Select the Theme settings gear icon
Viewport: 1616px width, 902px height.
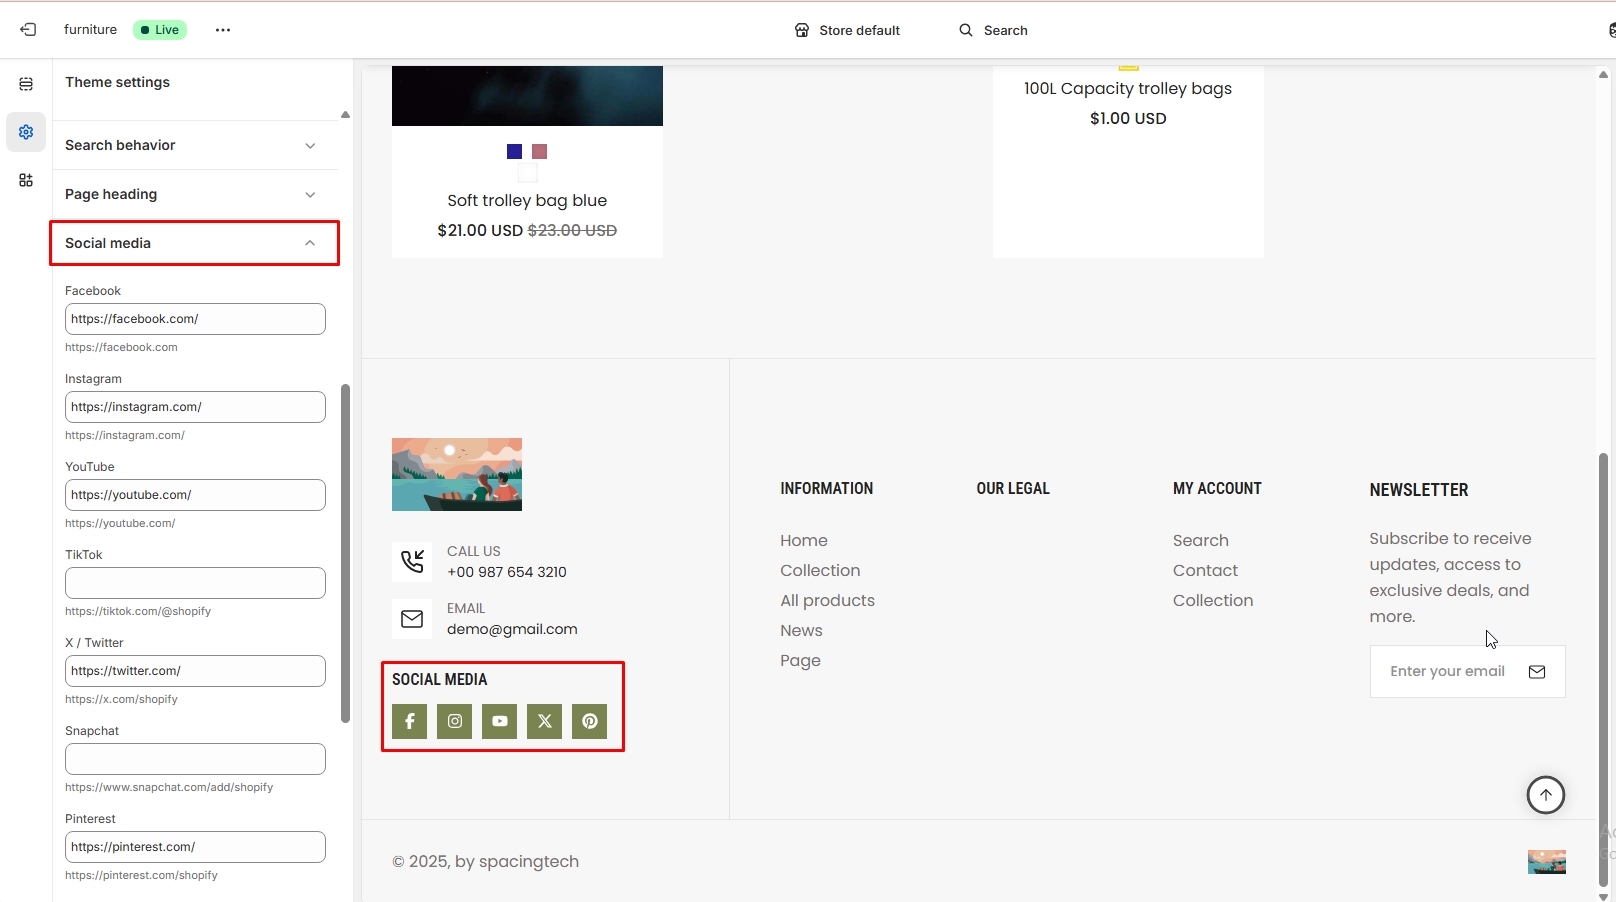pos(26,132)
